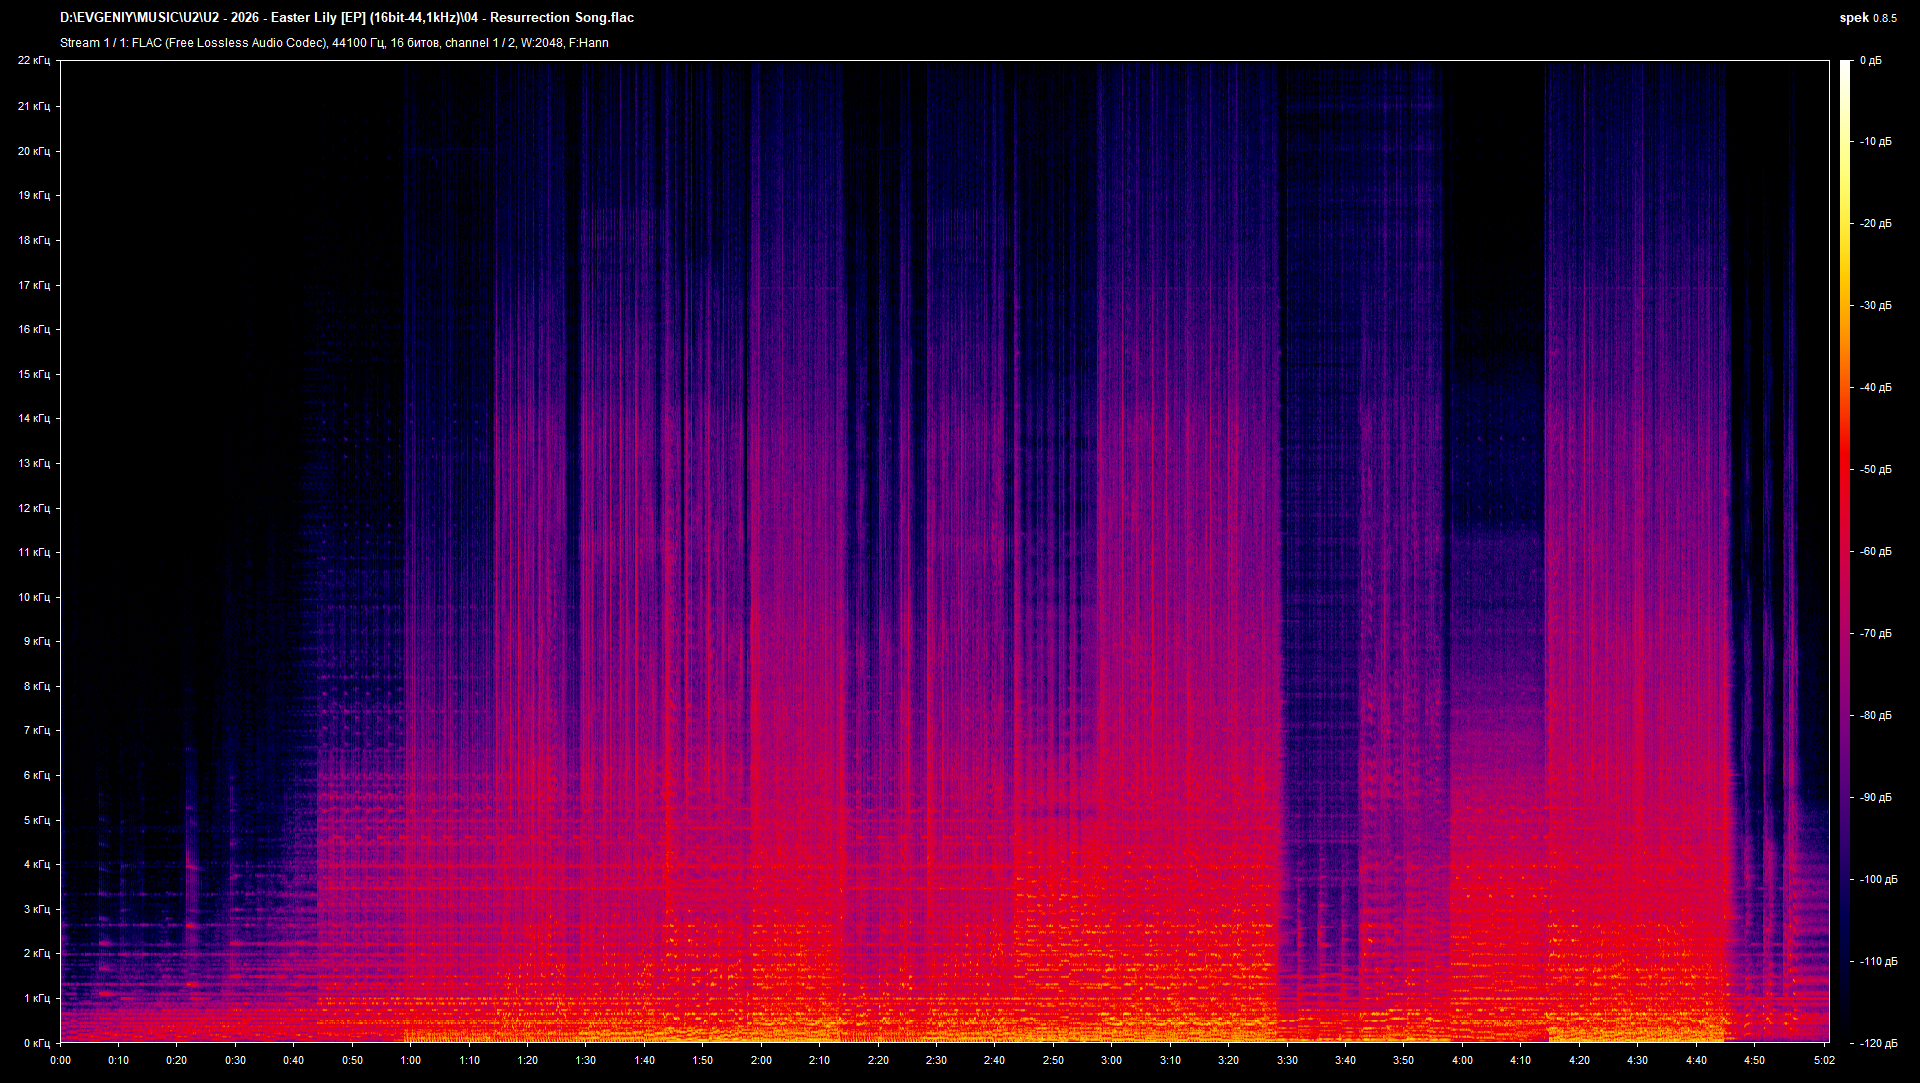Screen dimensions: 1920x1083
Task: Select the '8 кГц' frequency axis label
Action: [37, 686]
